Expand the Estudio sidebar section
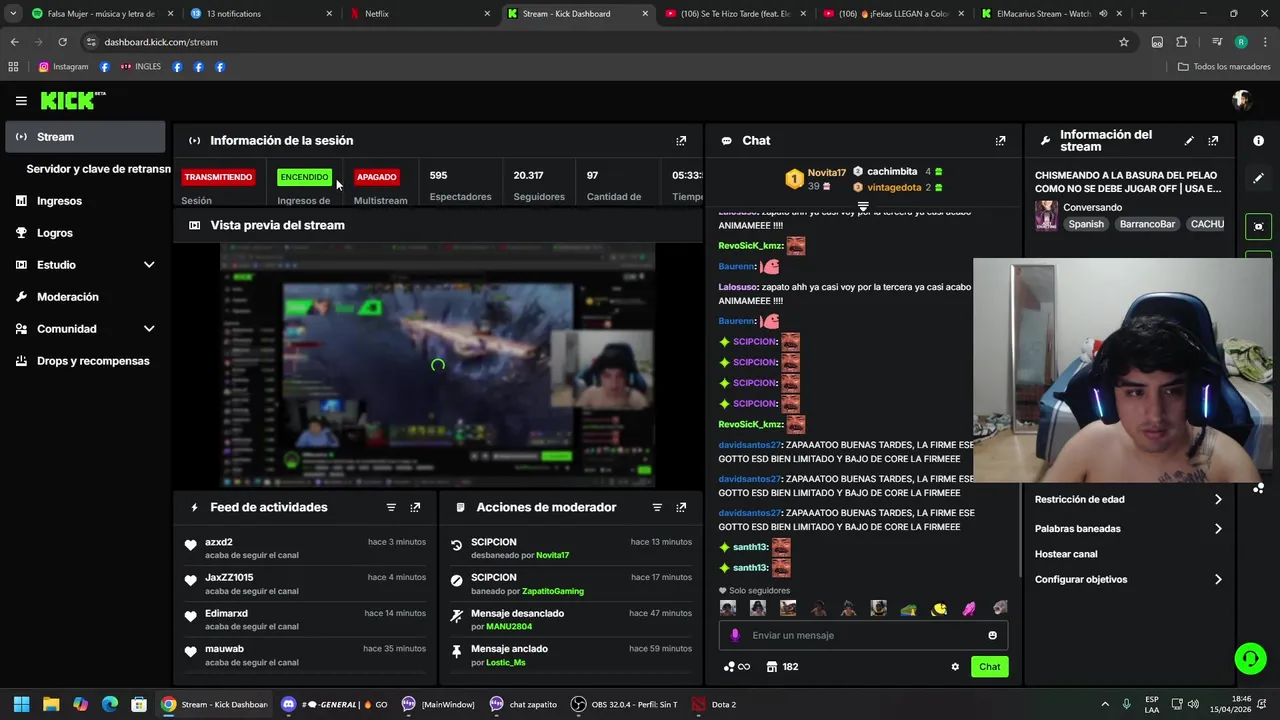This screenshot has width=1280, height=720. tap(149, 265)
